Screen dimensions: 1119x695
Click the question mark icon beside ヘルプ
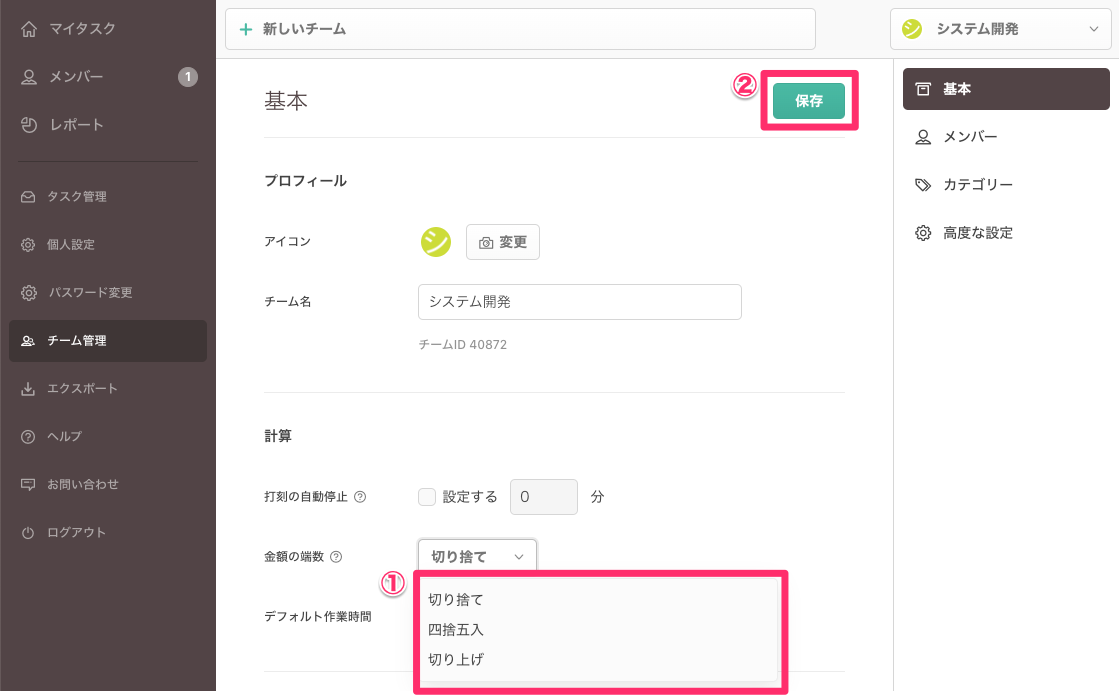coord(28,437)
